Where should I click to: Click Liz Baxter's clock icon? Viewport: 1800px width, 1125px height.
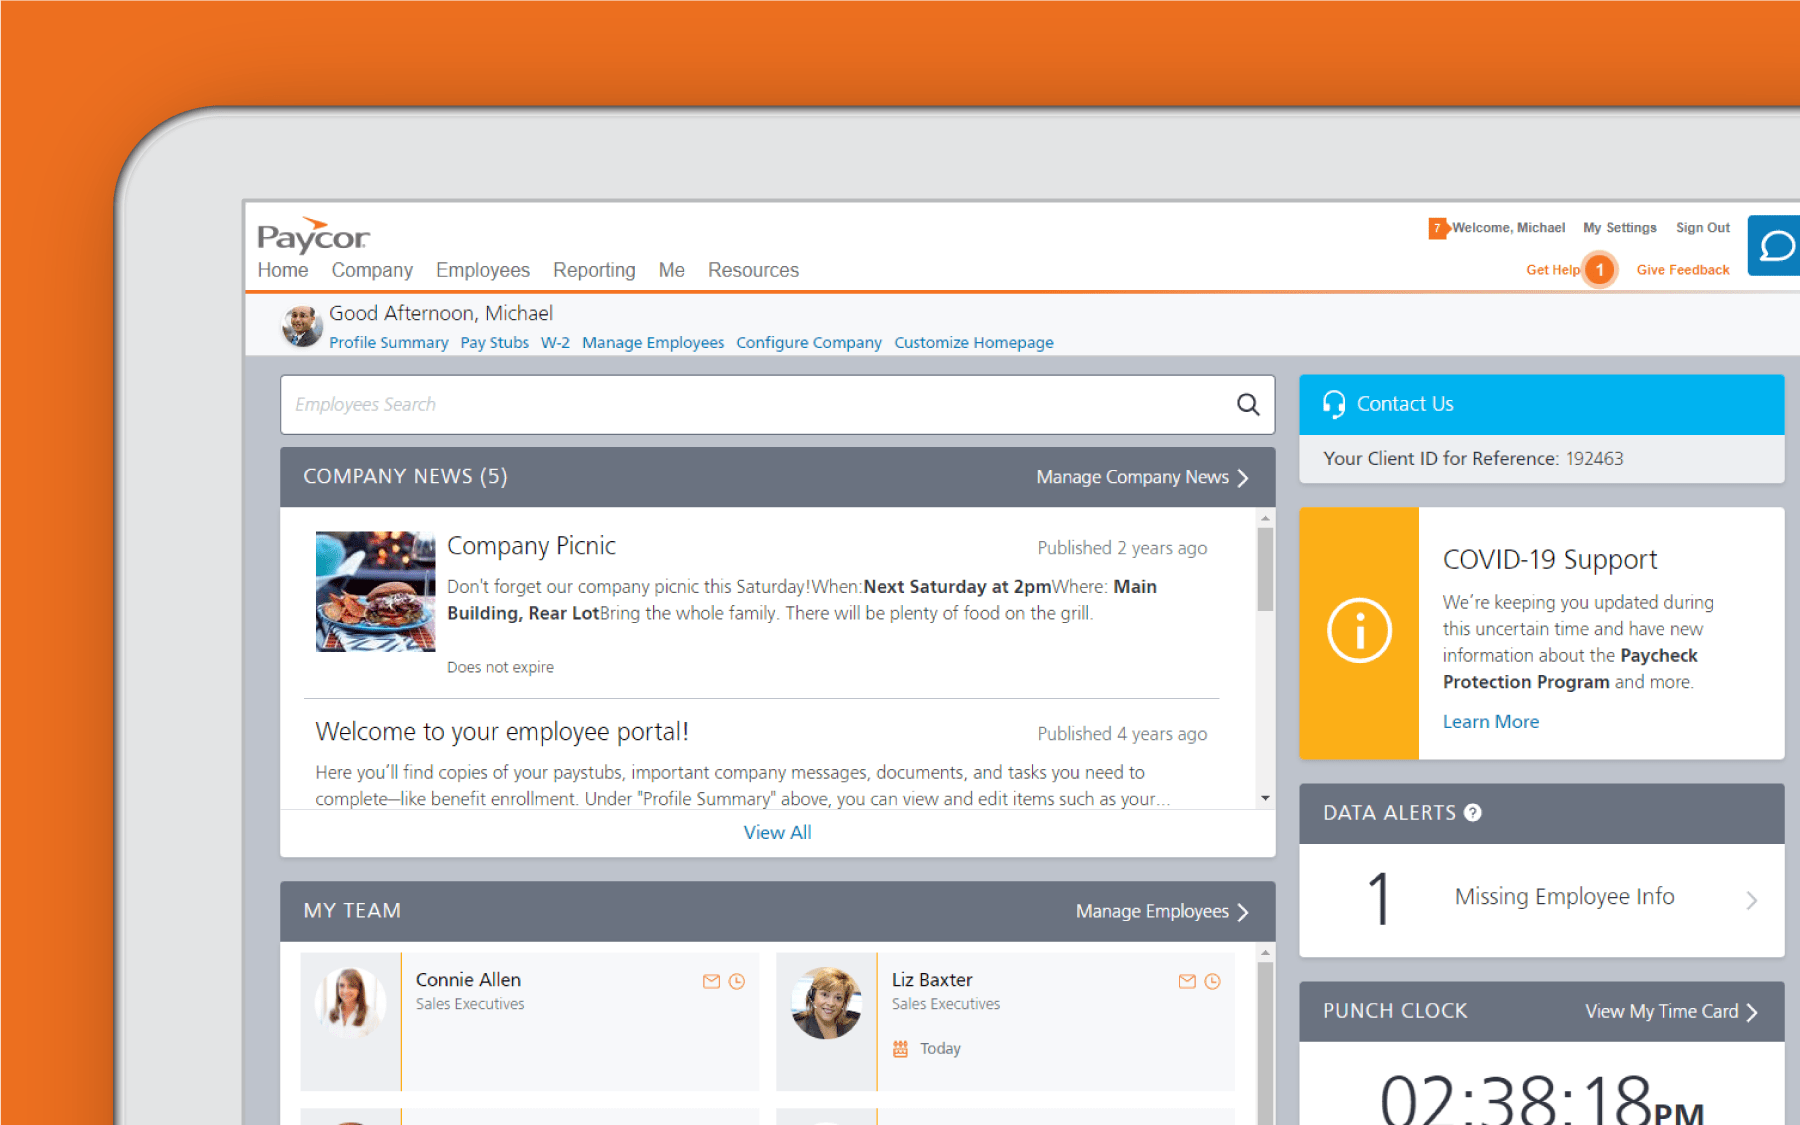point(1212,981)
